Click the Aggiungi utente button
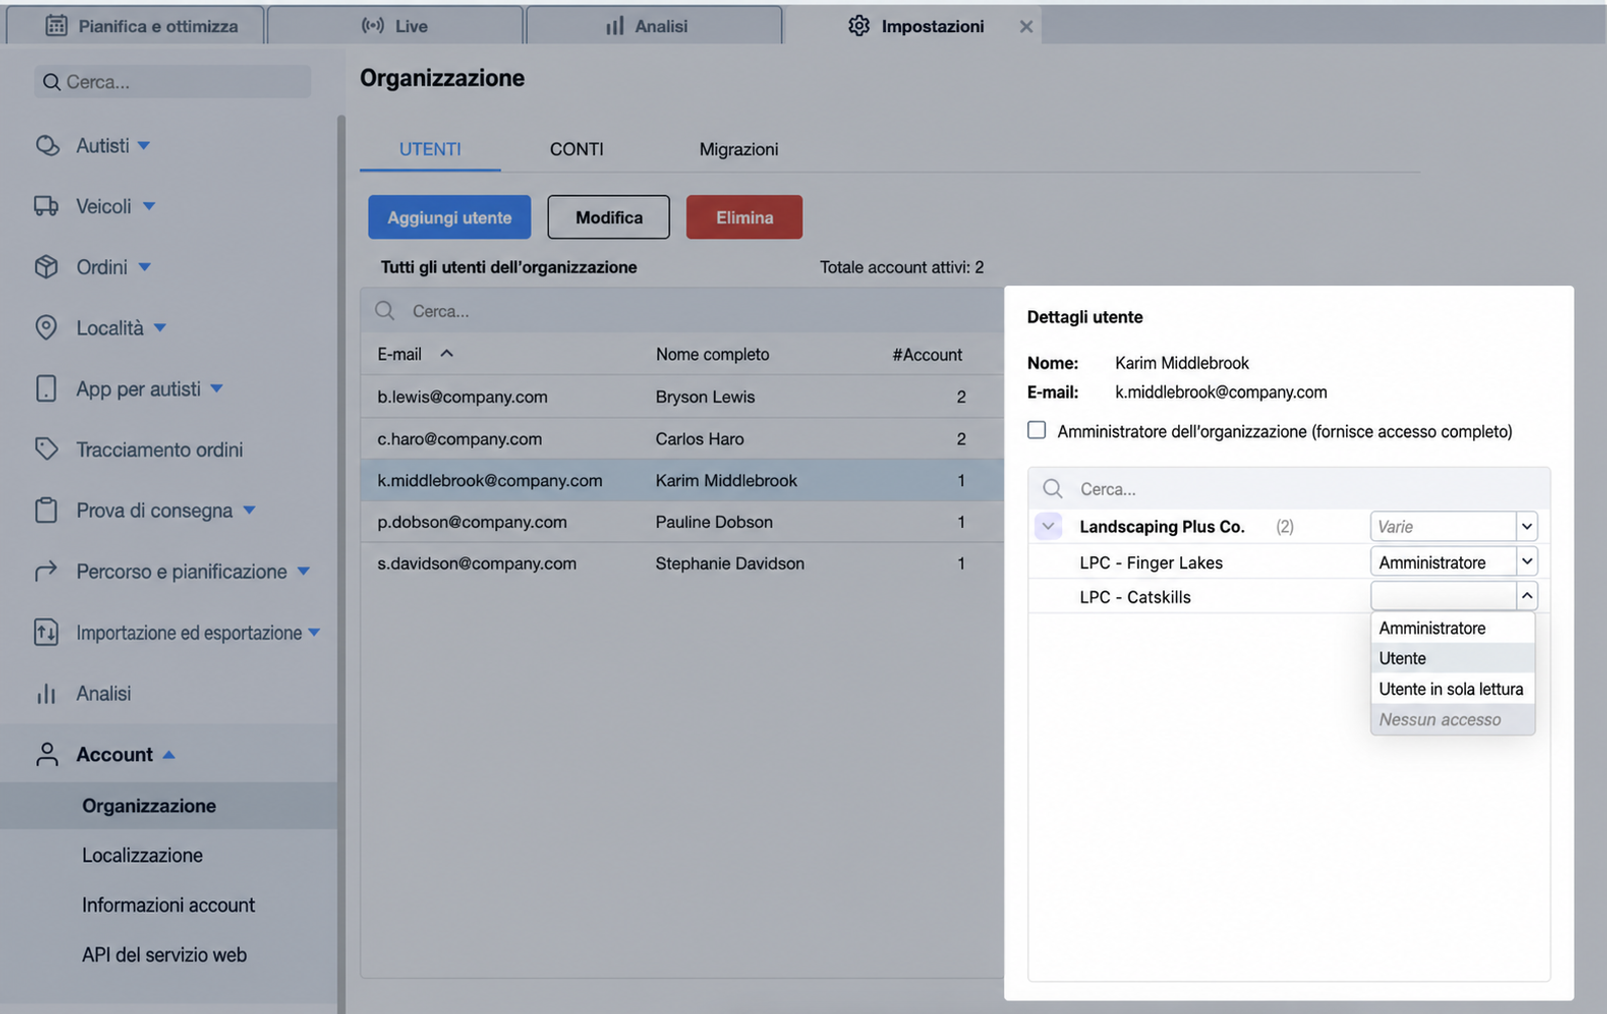The width and height of the screenshot is (1607, 1014). 449,217
